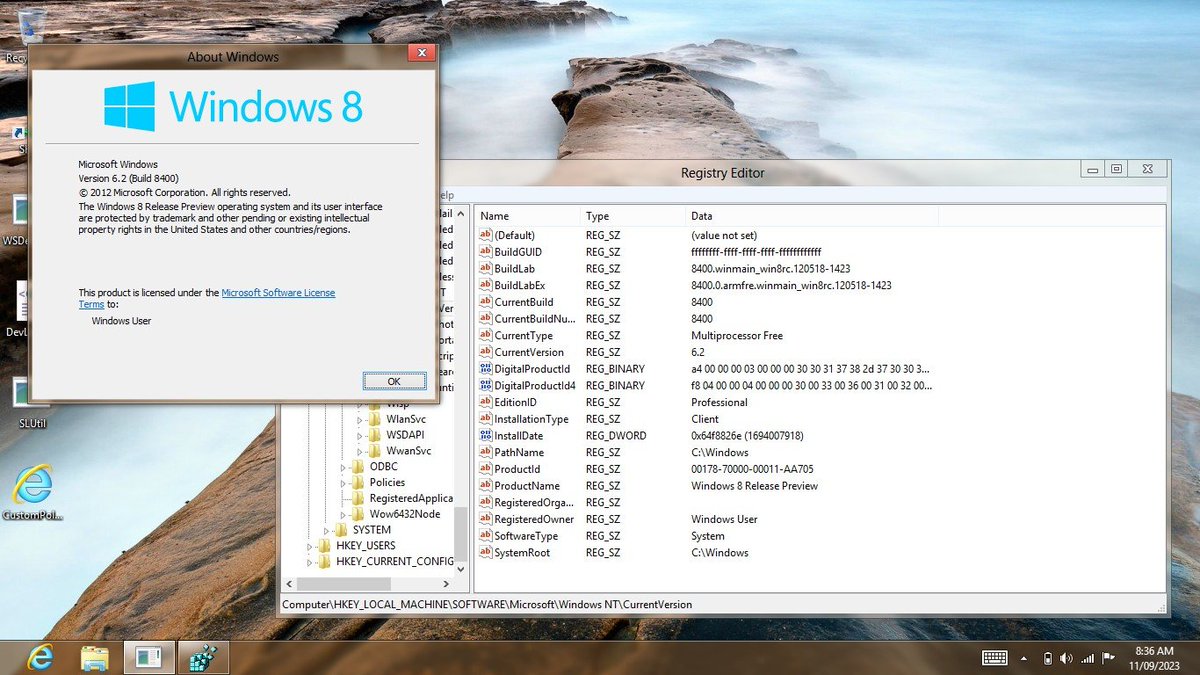Click the OK button in About Windows
This screenshot has height=675, width=1200.
point(394,381)
